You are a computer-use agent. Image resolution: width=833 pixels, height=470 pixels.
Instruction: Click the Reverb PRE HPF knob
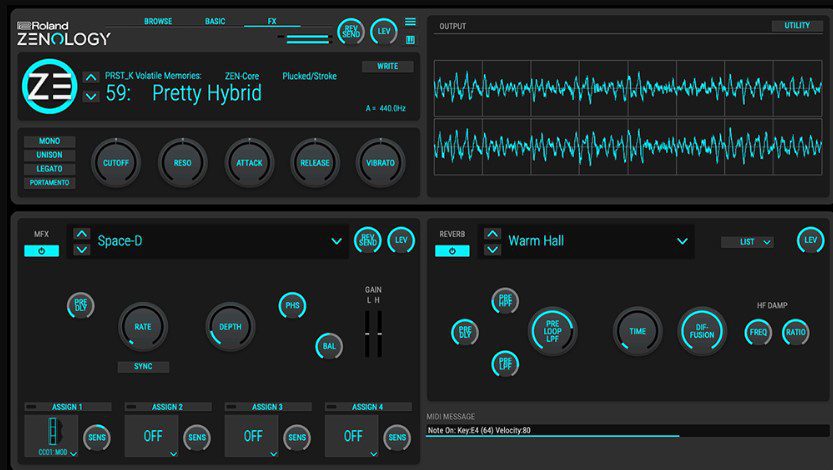click(x=505, y=301)
